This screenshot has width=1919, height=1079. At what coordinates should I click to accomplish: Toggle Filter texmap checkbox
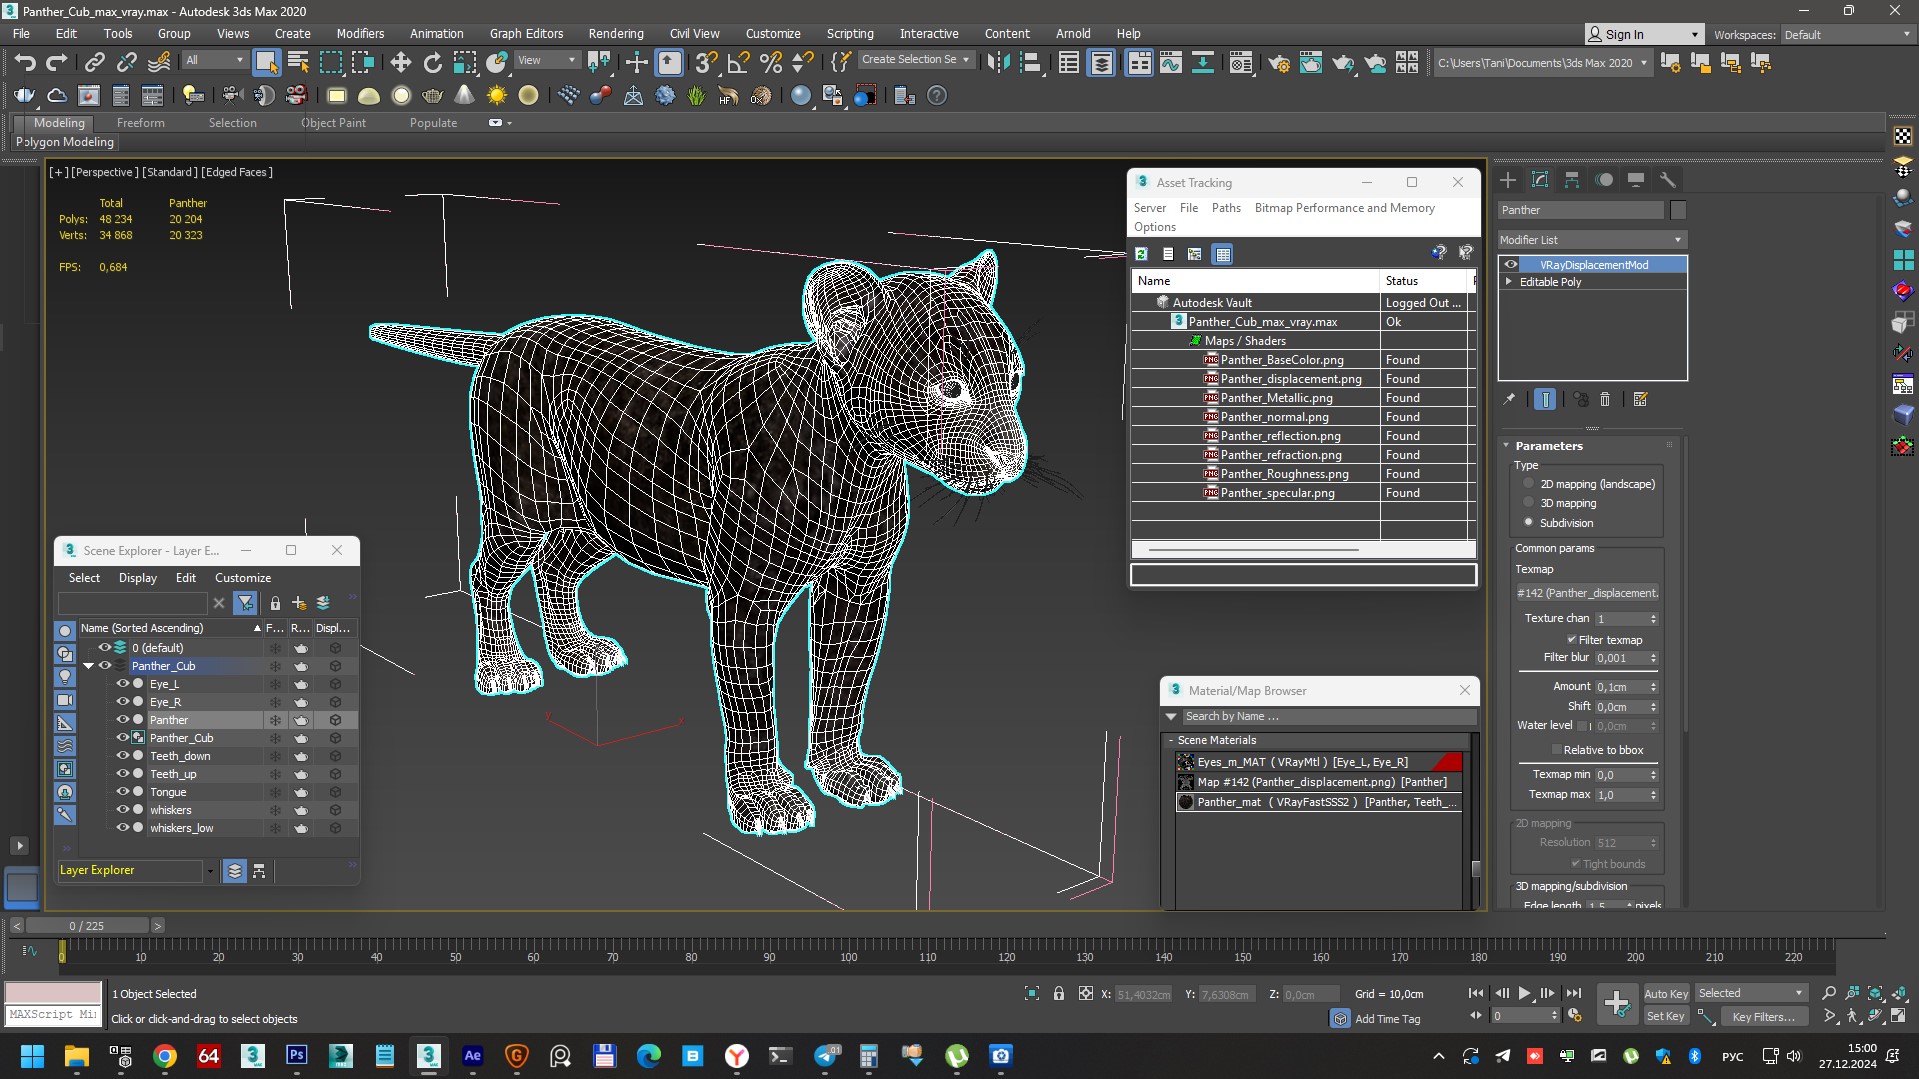[1571, 639]
